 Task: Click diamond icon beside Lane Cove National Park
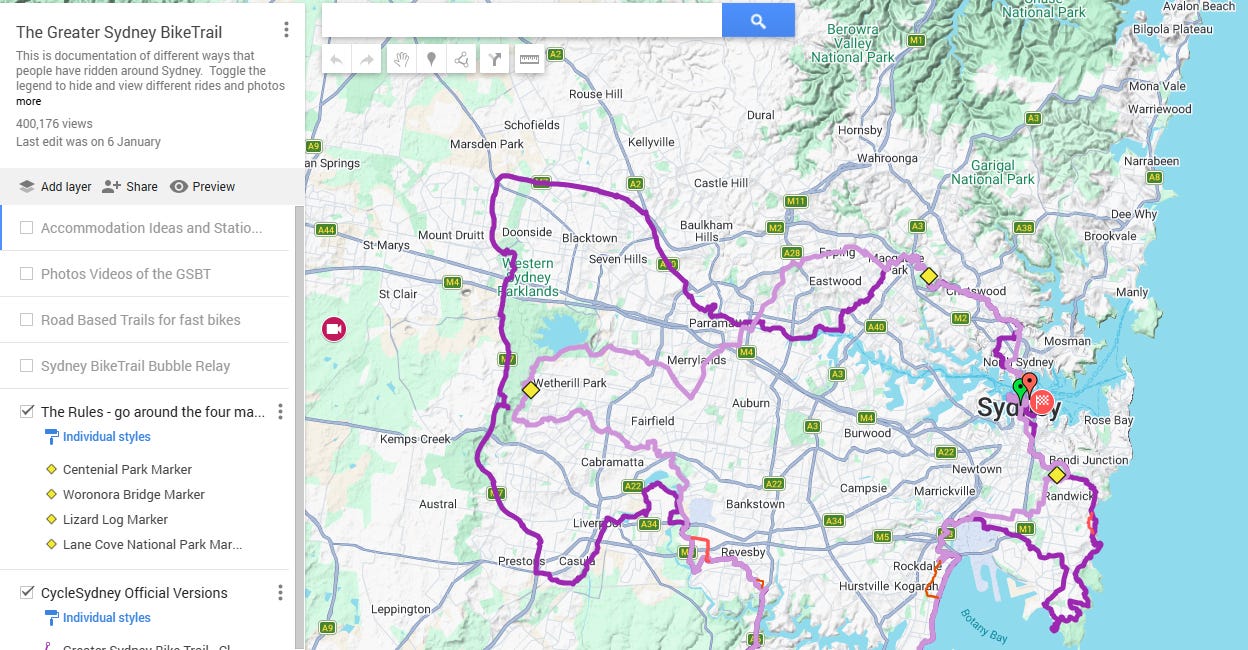point(51,544)
